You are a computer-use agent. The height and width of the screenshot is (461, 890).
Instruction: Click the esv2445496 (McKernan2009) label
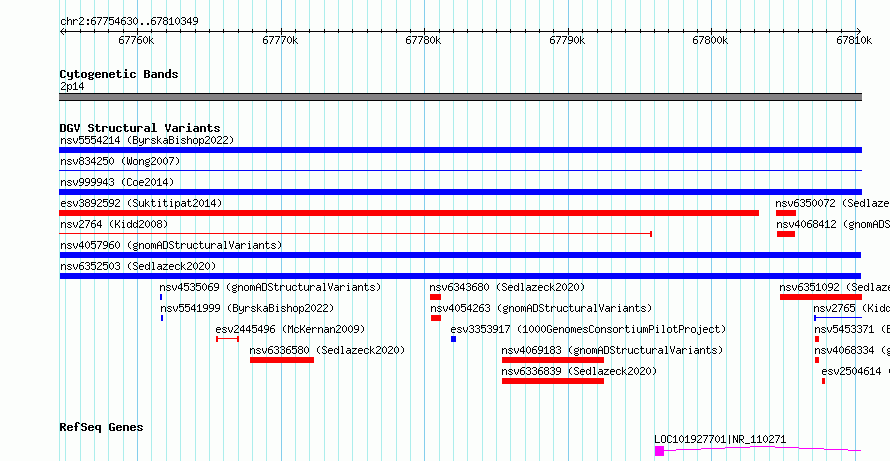(x=290, y=329)
